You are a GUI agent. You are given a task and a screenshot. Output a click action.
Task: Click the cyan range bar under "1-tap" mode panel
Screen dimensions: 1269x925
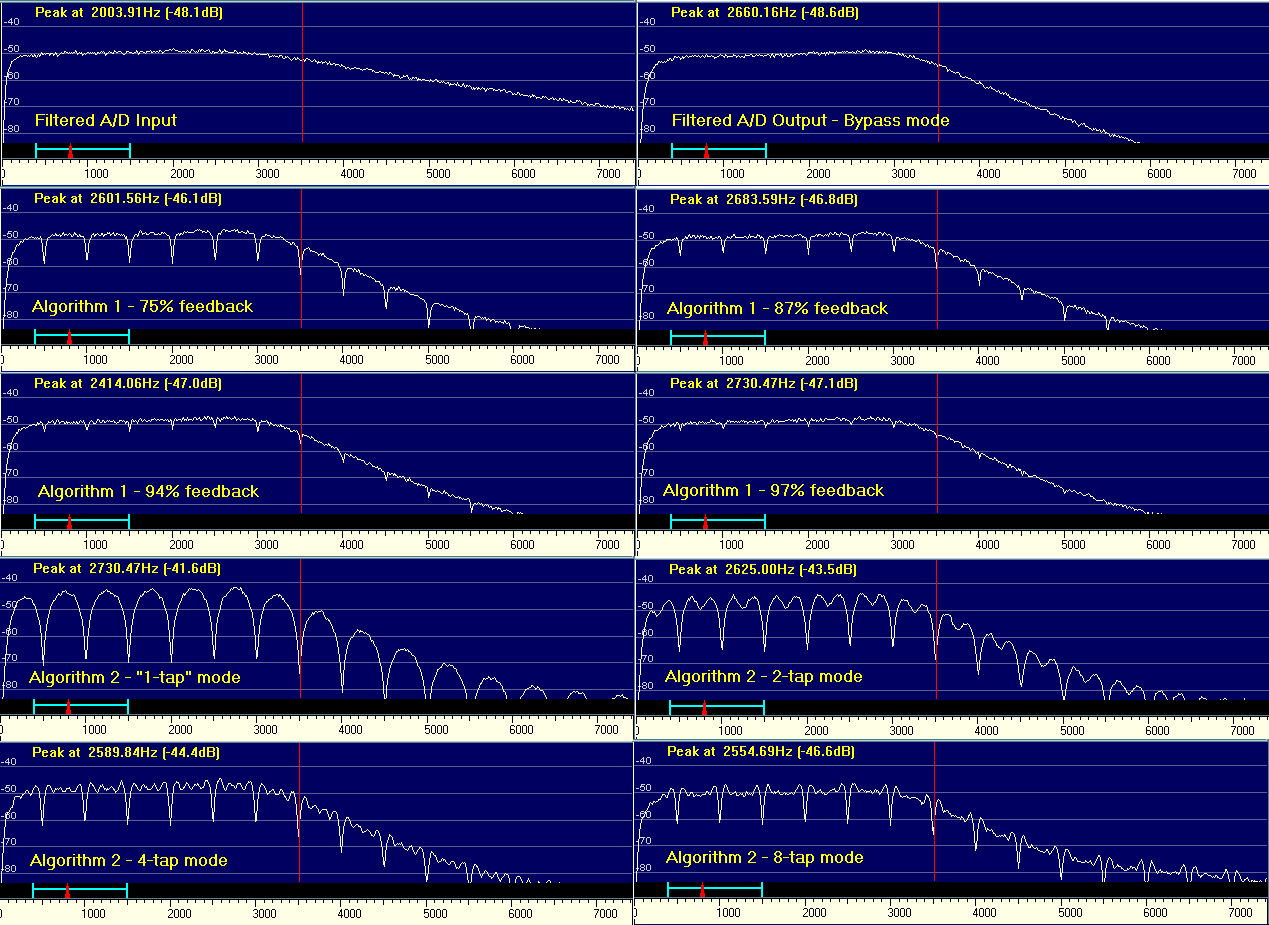coord(81,706)
